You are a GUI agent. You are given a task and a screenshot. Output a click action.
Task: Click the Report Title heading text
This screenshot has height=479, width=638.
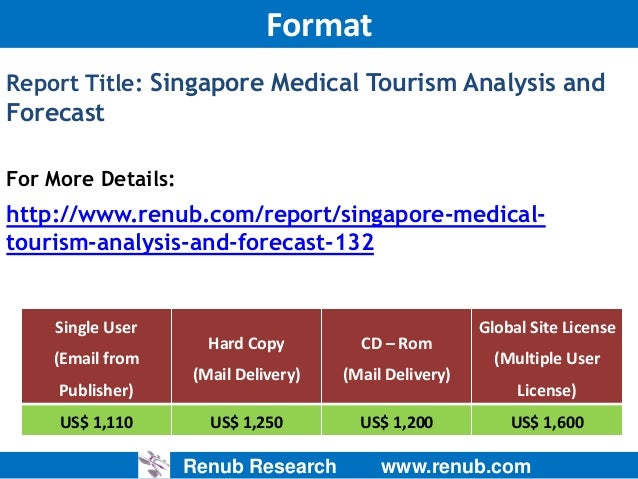306,97
